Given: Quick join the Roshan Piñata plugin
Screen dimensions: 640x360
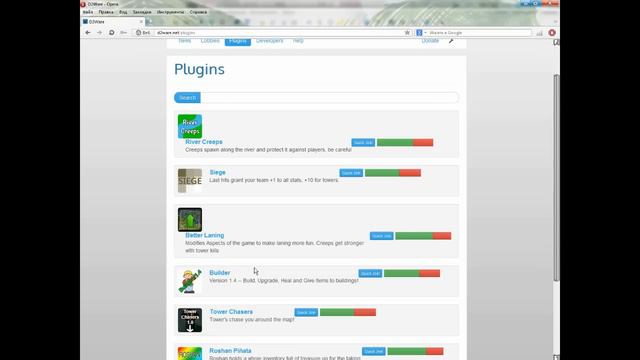Looking at the screenshot, I should [373, 351].
